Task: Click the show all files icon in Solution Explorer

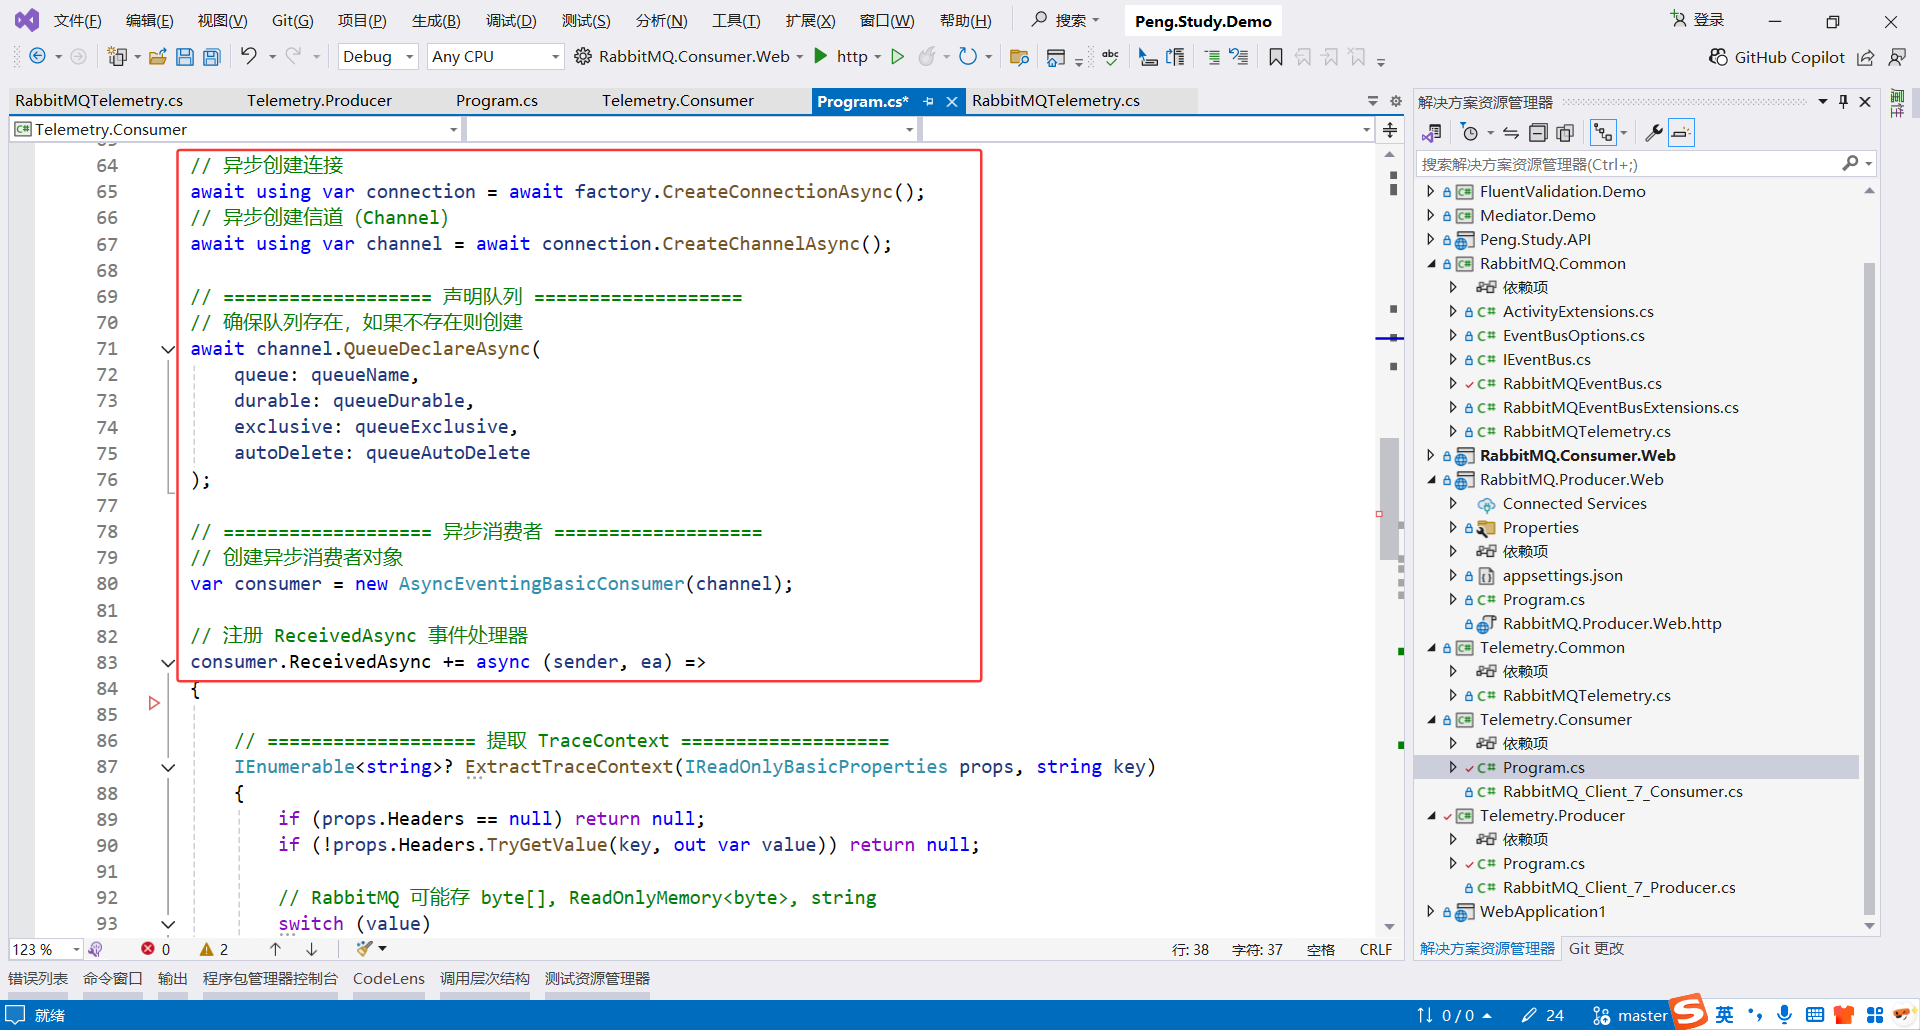Action: (1566, 132)
